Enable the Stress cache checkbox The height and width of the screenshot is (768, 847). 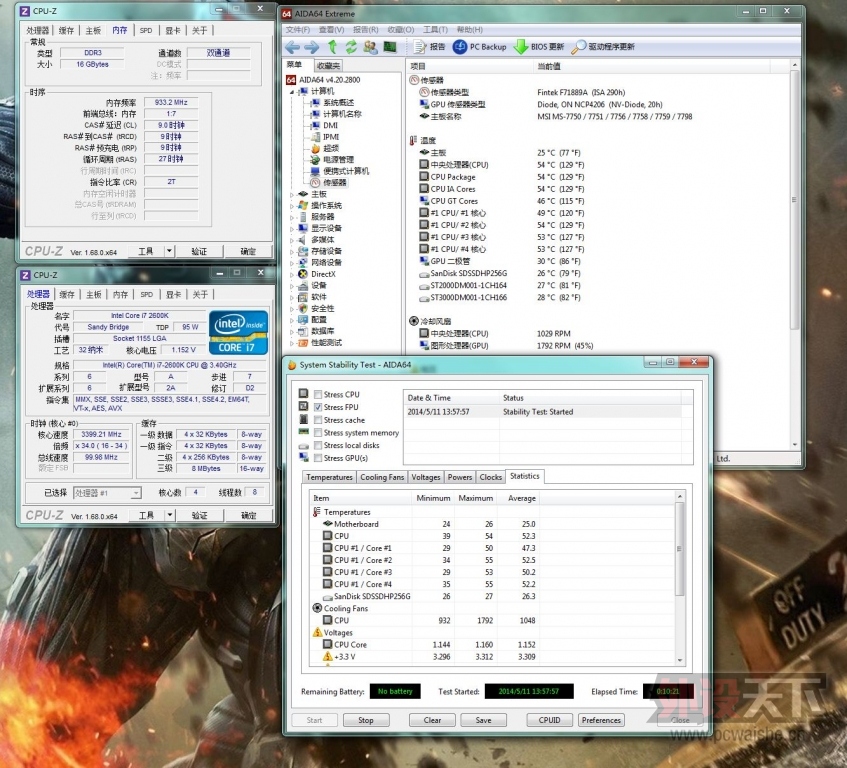(318, 420)
